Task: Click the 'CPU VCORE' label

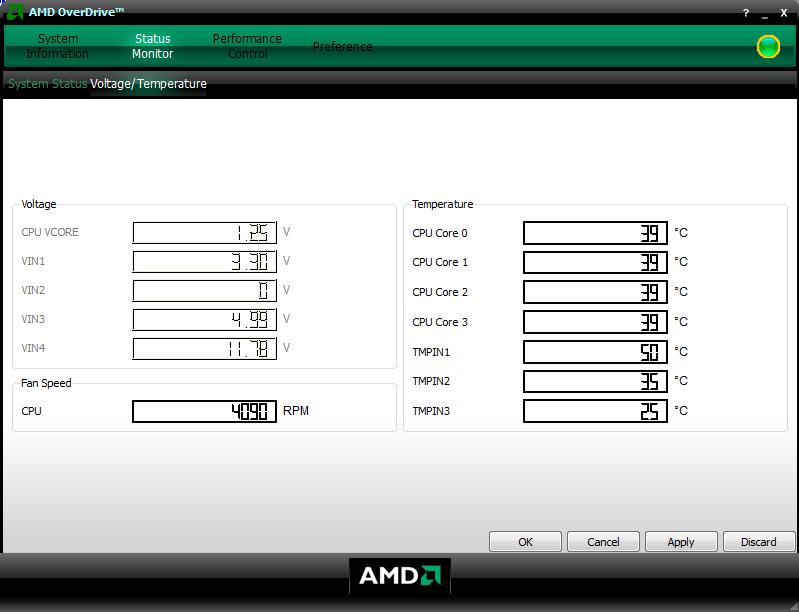Action: 50,232
